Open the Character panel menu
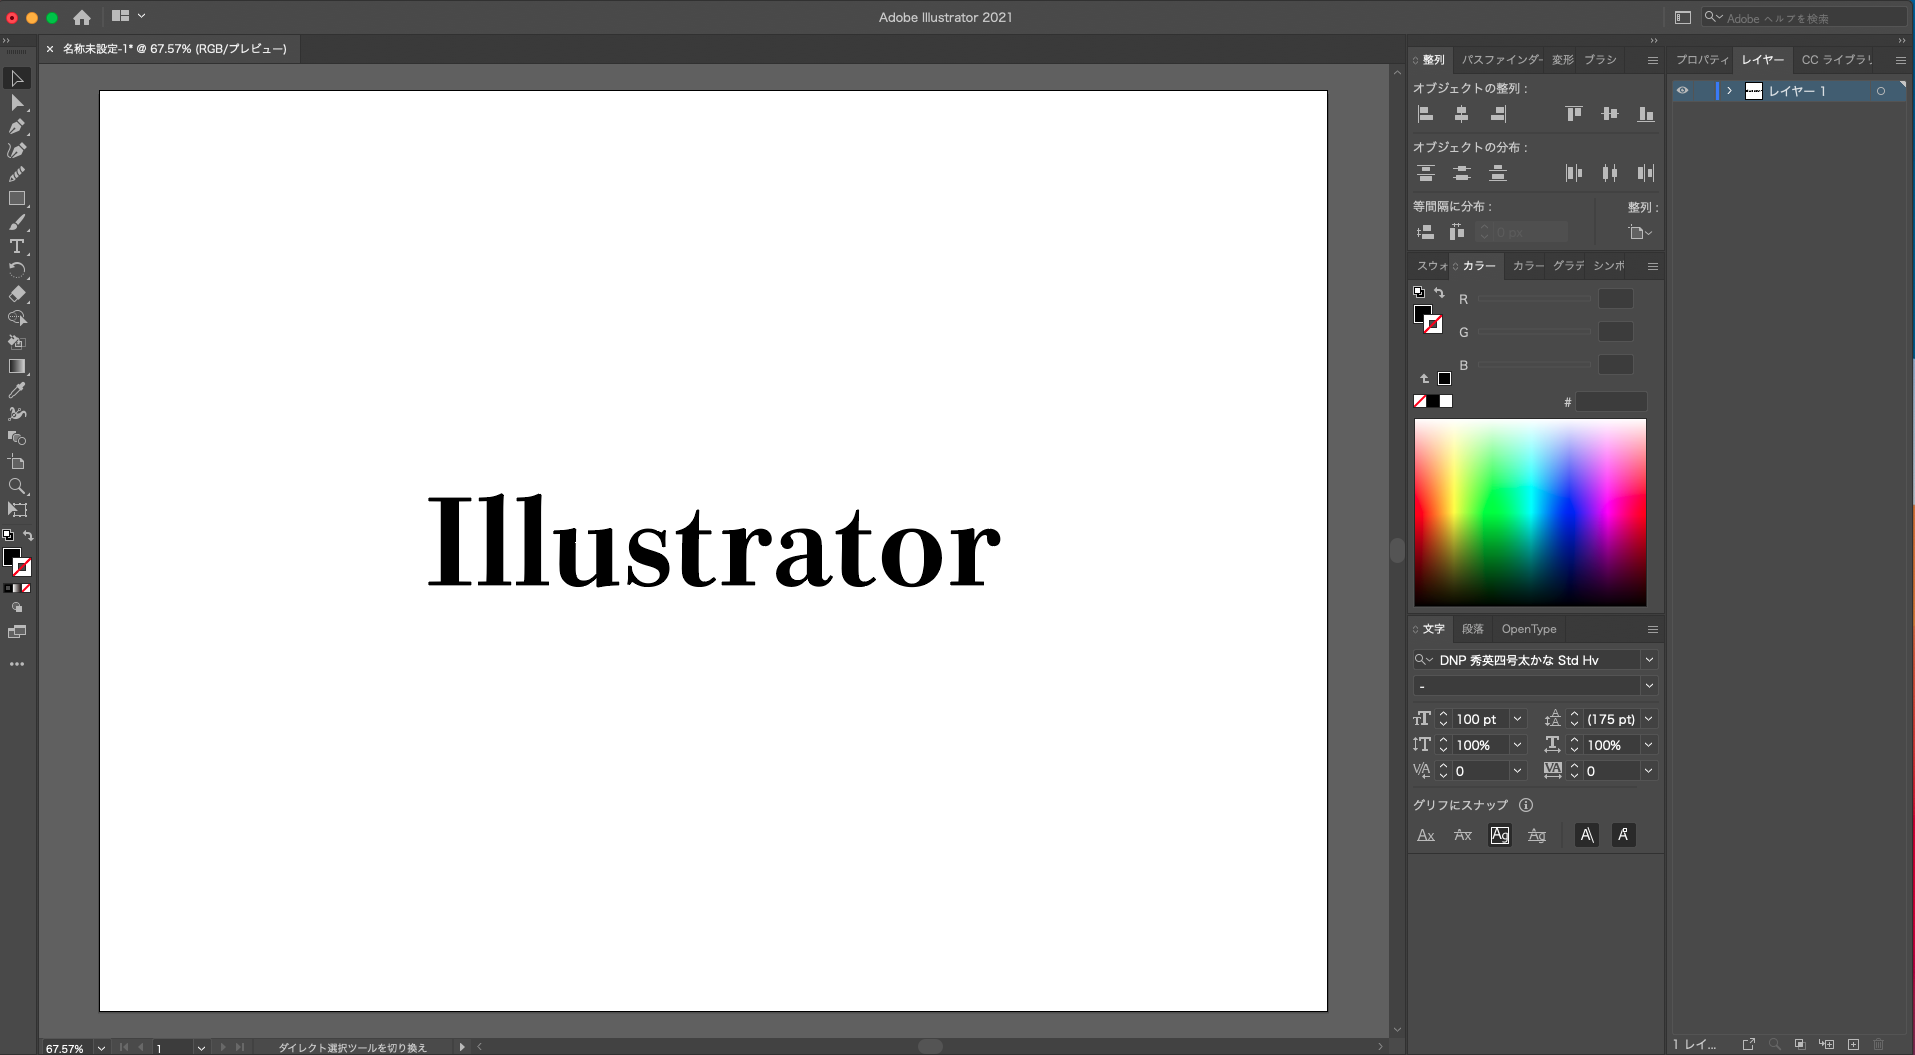This screenshot has width=1915, height=1055. pos(1652,629)
